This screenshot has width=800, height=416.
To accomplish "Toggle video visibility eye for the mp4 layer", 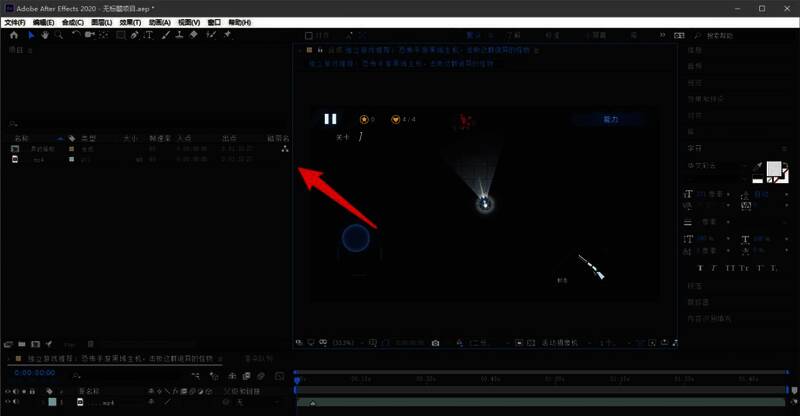I will click(9, 403).
